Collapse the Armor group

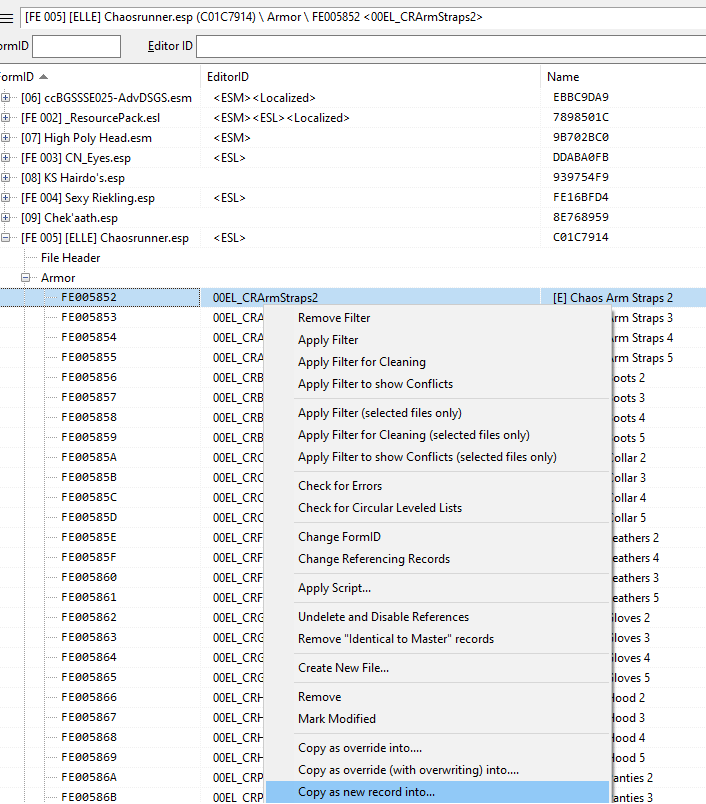click(x=26, y=277)
